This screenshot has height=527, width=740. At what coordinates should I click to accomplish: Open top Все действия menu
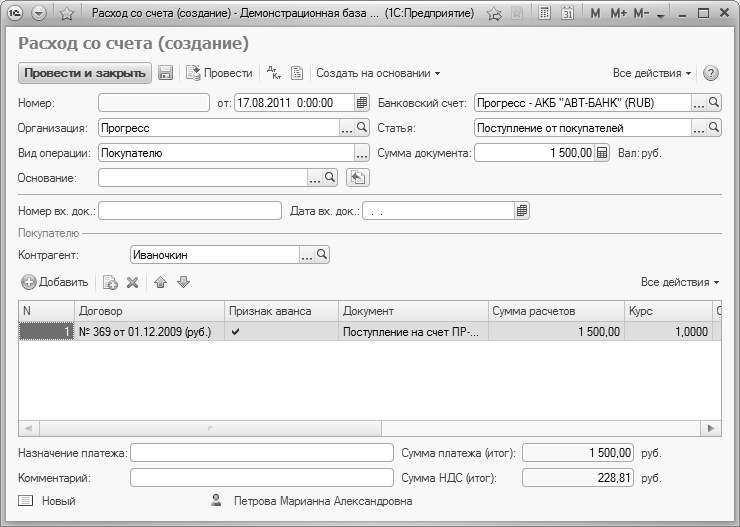pos(652,73)
